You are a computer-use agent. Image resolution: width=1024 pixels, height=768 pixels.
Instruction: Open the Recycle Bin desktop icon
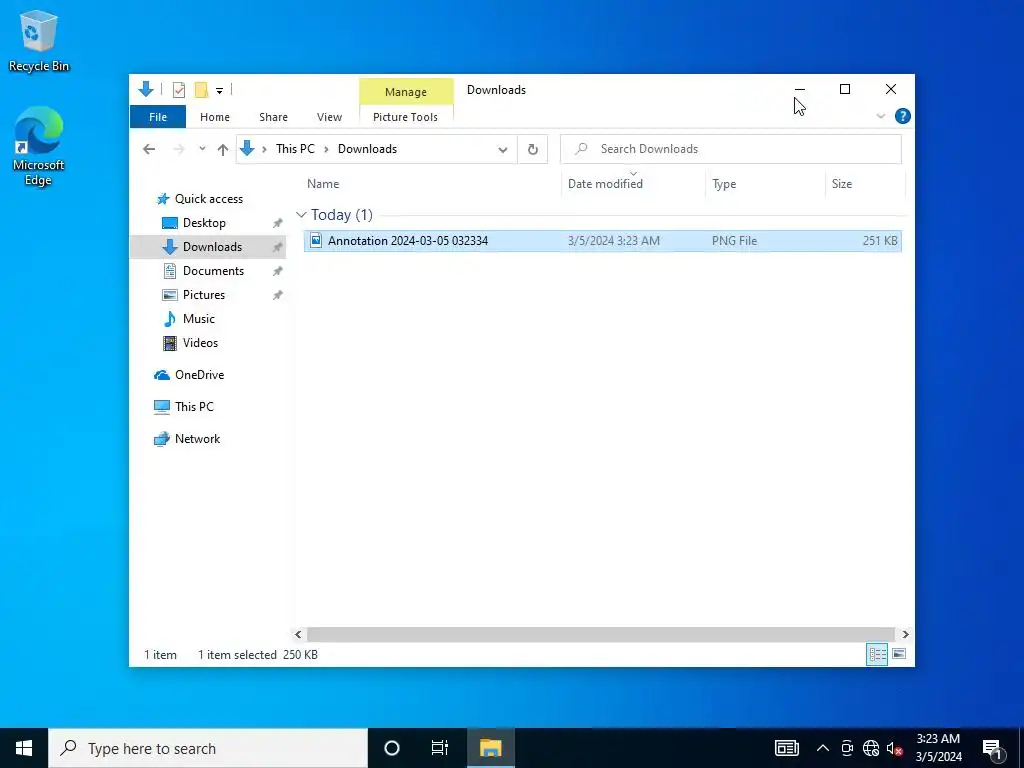(x=39, y=40)
